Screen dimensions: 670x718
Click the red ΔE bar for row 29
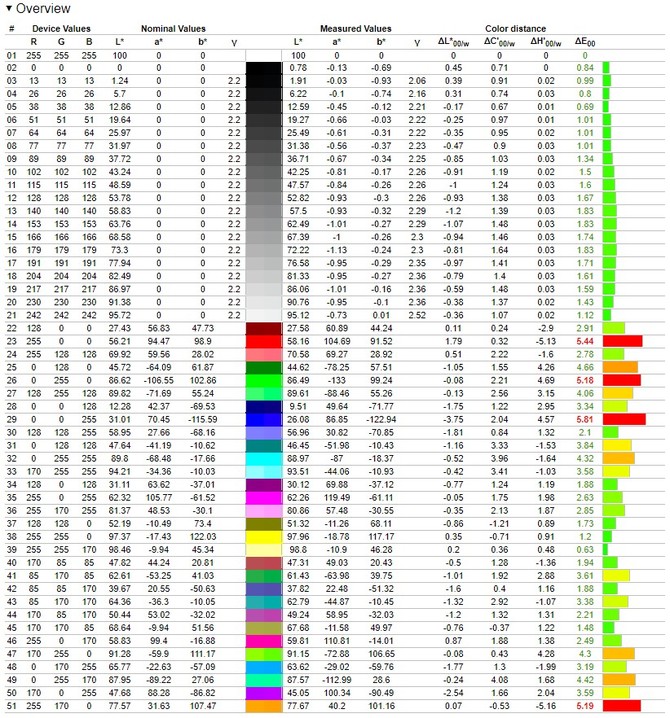click(x=624, y=419)
